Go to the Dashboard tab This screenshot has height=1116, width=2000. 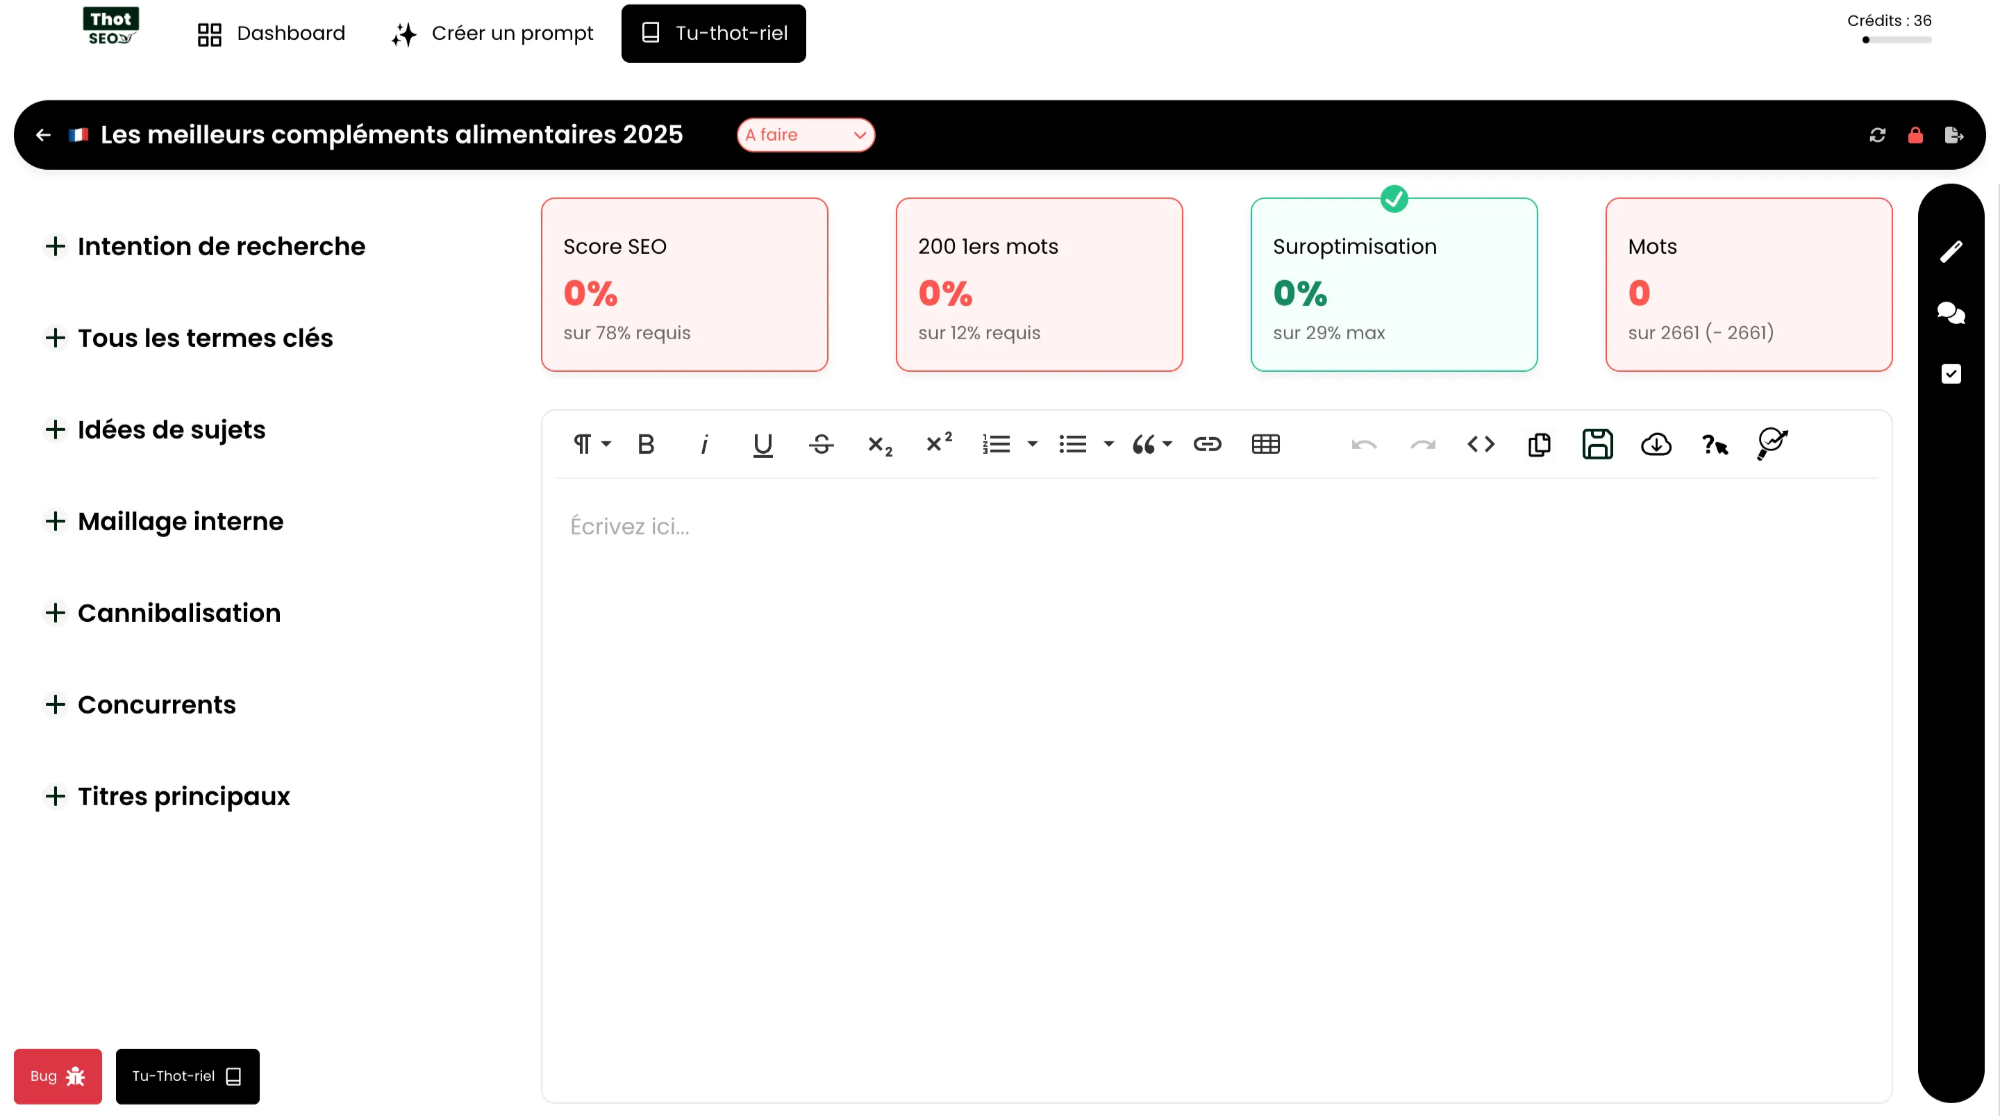271,34
